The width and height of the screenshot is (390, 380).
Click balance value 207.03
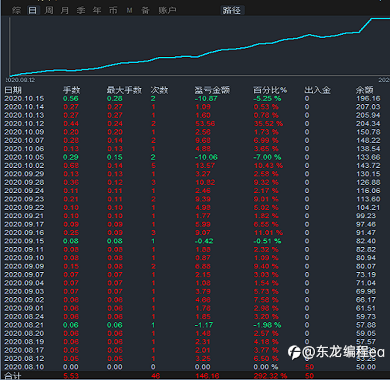(x=368, y=107)
